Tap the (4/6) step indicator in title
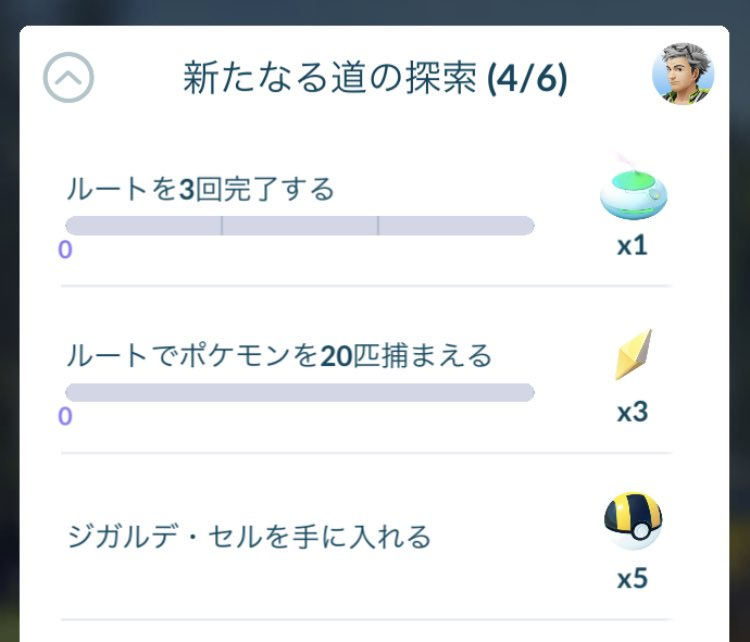Image resolution: width=750 pixels, height=642 pixels. (527, 78)
